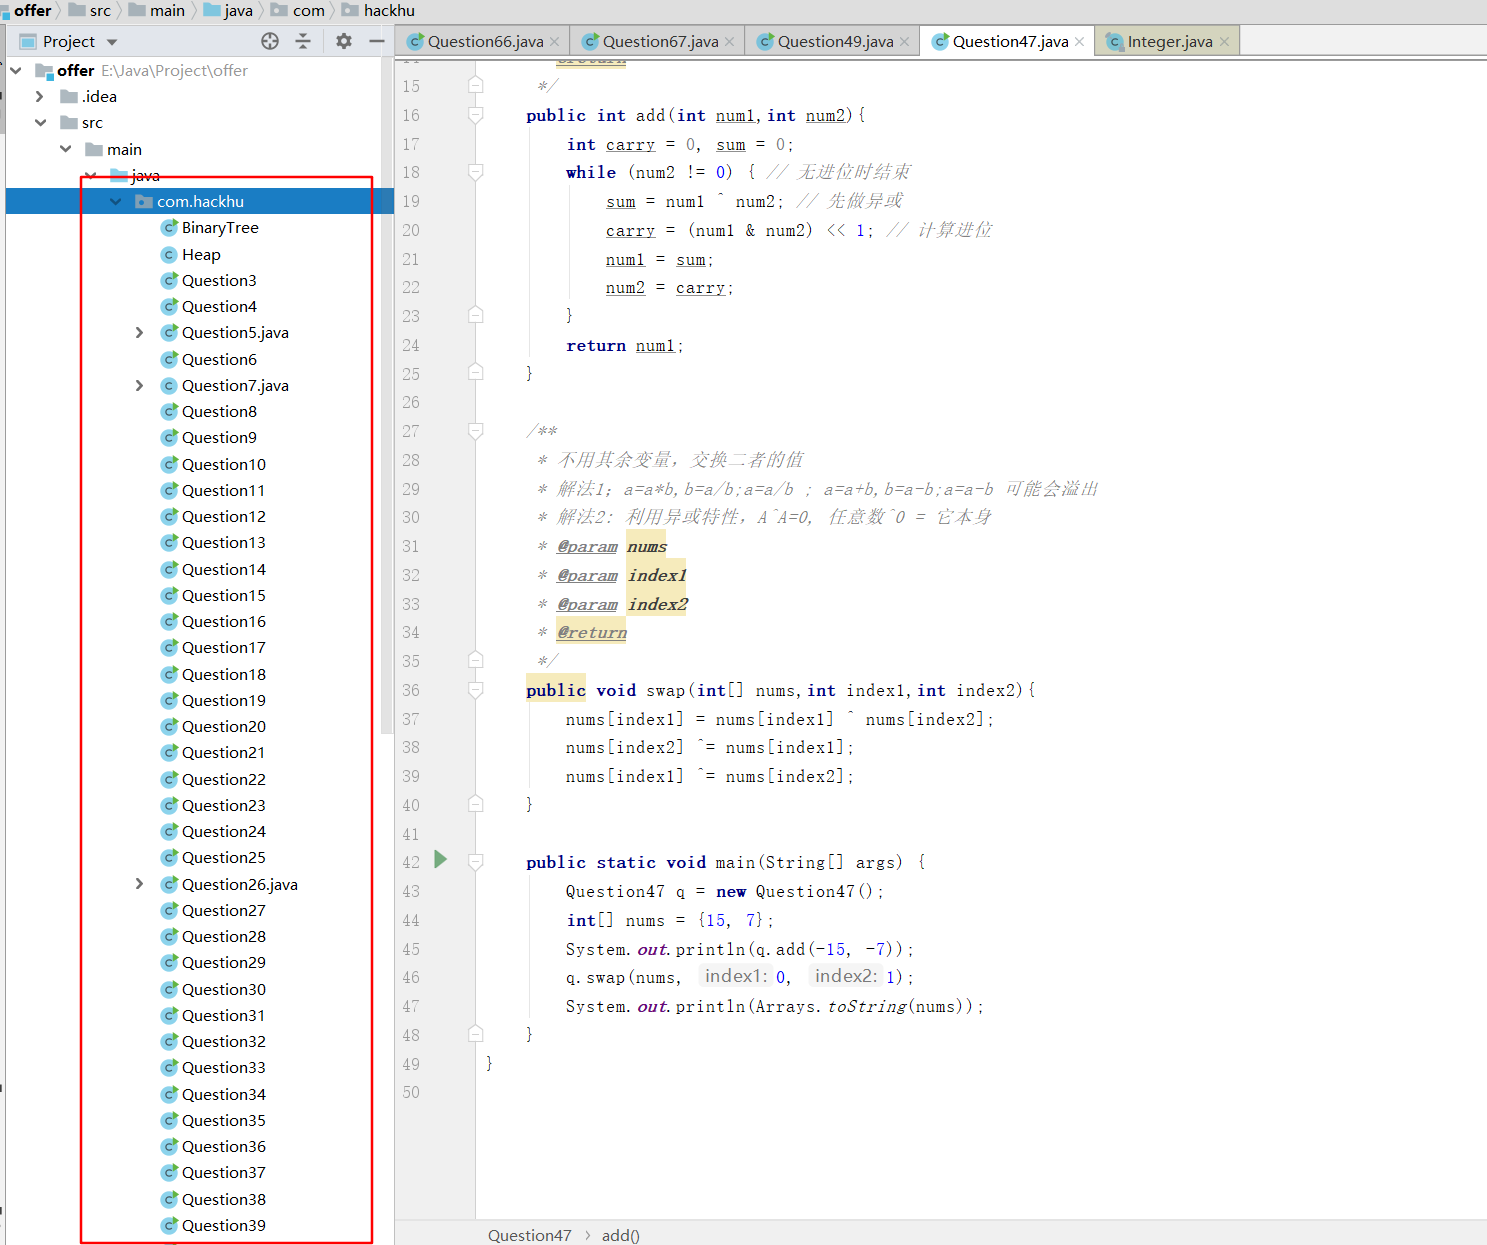The width and height of the screenshot is (1487, 1245).
Task: Fold the while loop at line 18
Action: [x=476, y=172]
